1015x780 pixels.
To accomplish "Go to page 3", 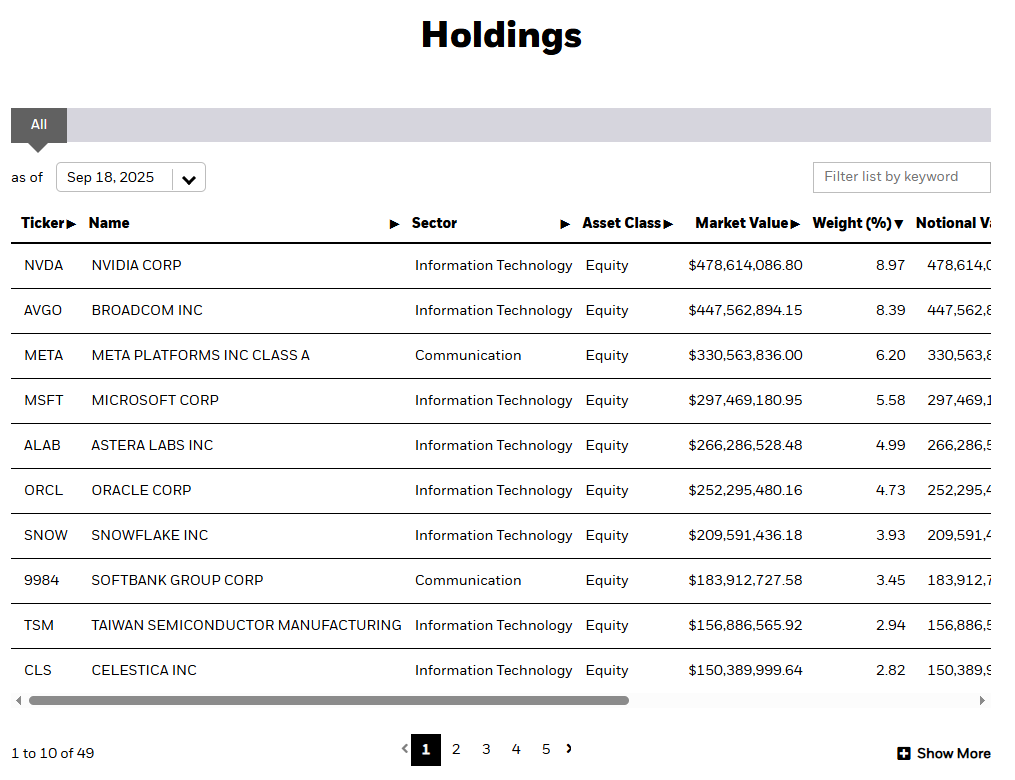I will tap(486, 750).
